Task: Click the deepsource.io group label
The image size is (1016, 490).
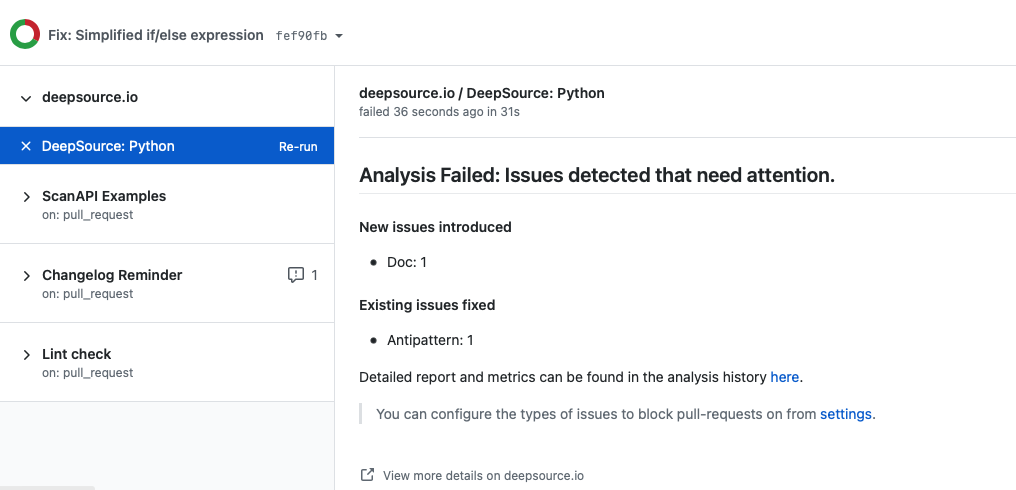Action: (x=90, y=97)
